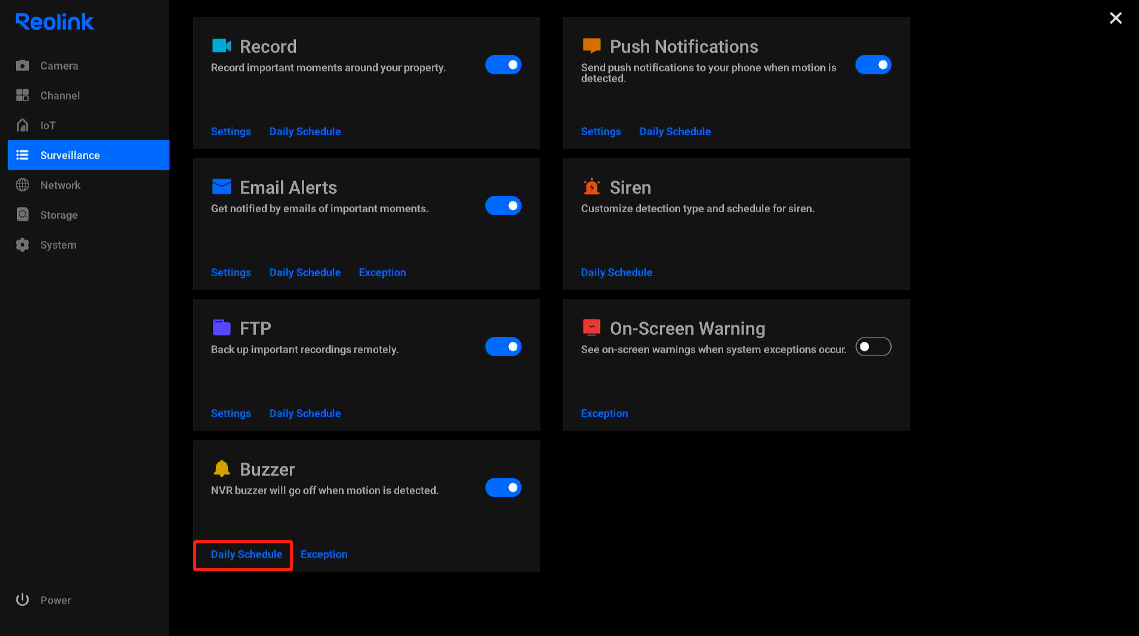Open Record Daily Schedule
Screen dimensions: 1139x636
point(305,131)
